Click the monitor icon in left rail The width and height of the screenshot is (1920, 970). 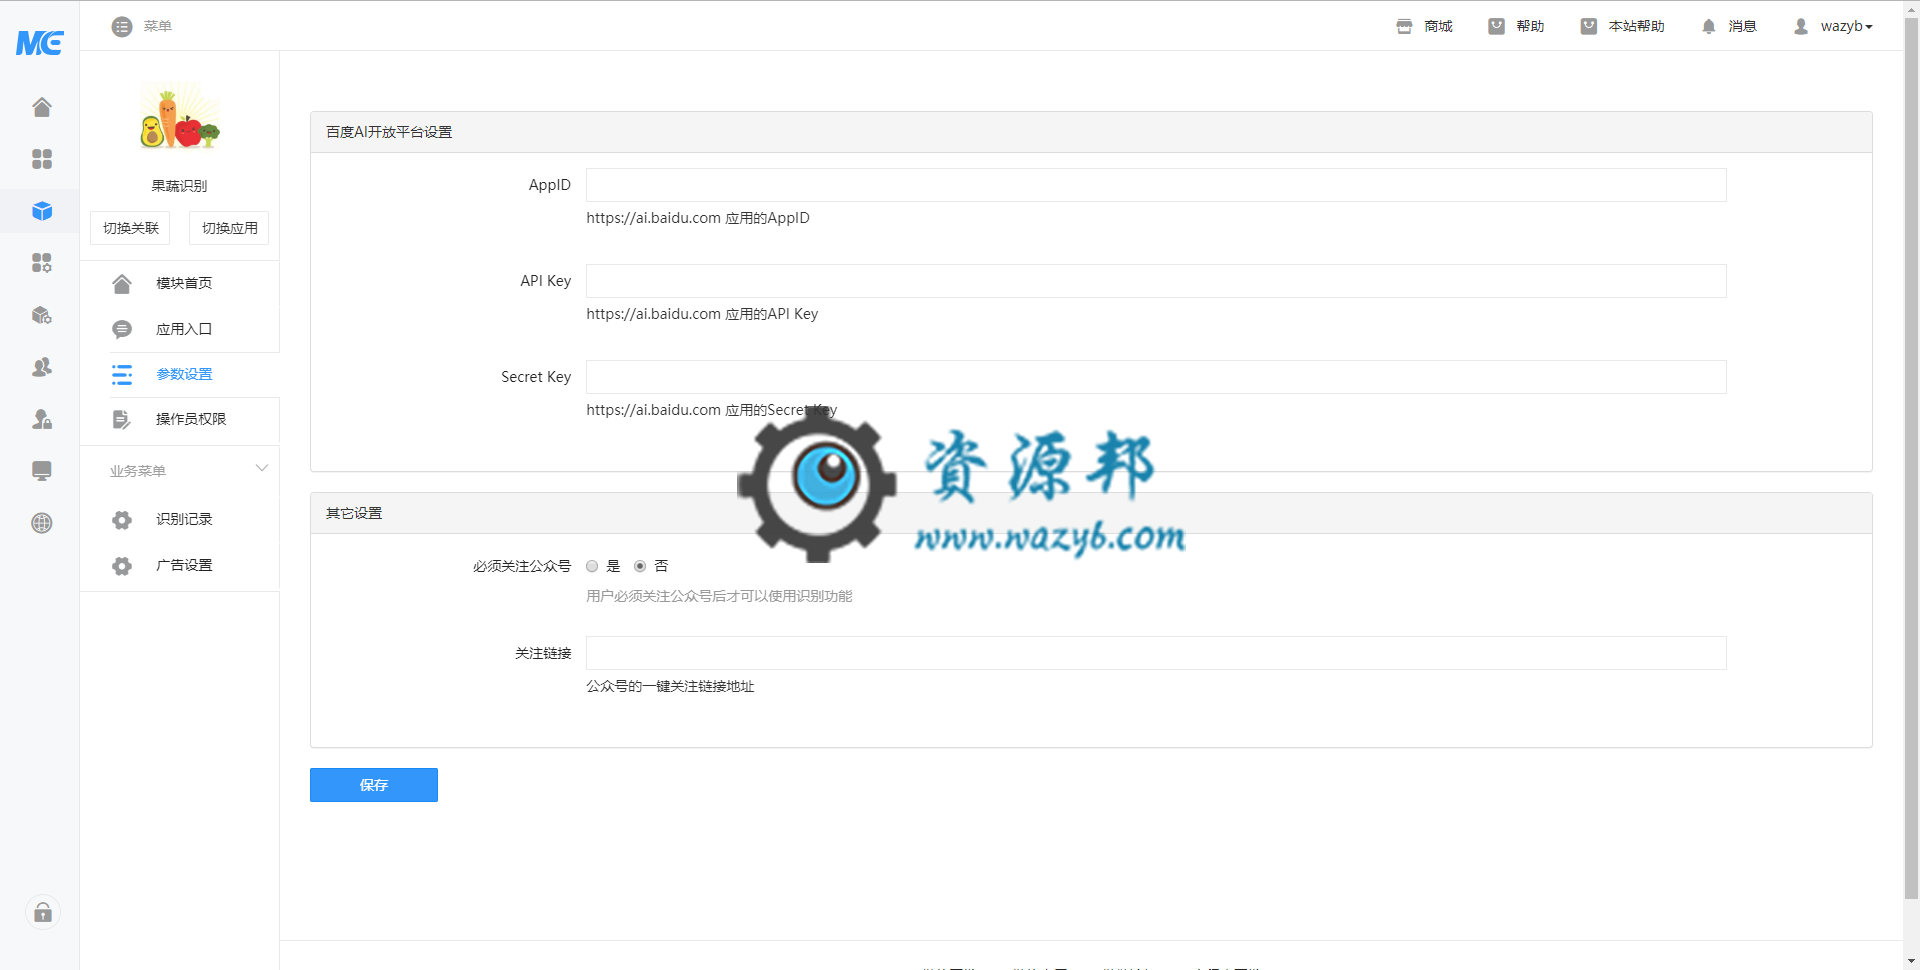[x=41, y=471]
